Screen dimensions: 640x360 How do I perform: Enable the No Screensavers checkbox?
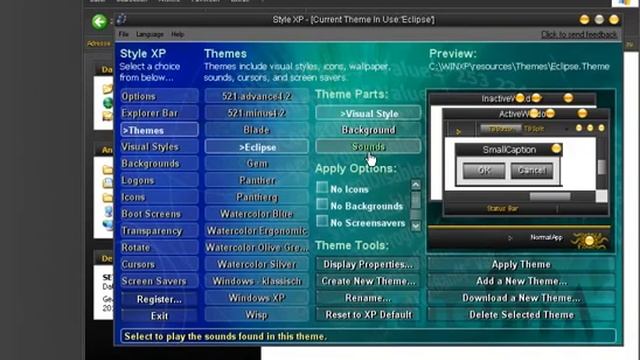(322, 221)
